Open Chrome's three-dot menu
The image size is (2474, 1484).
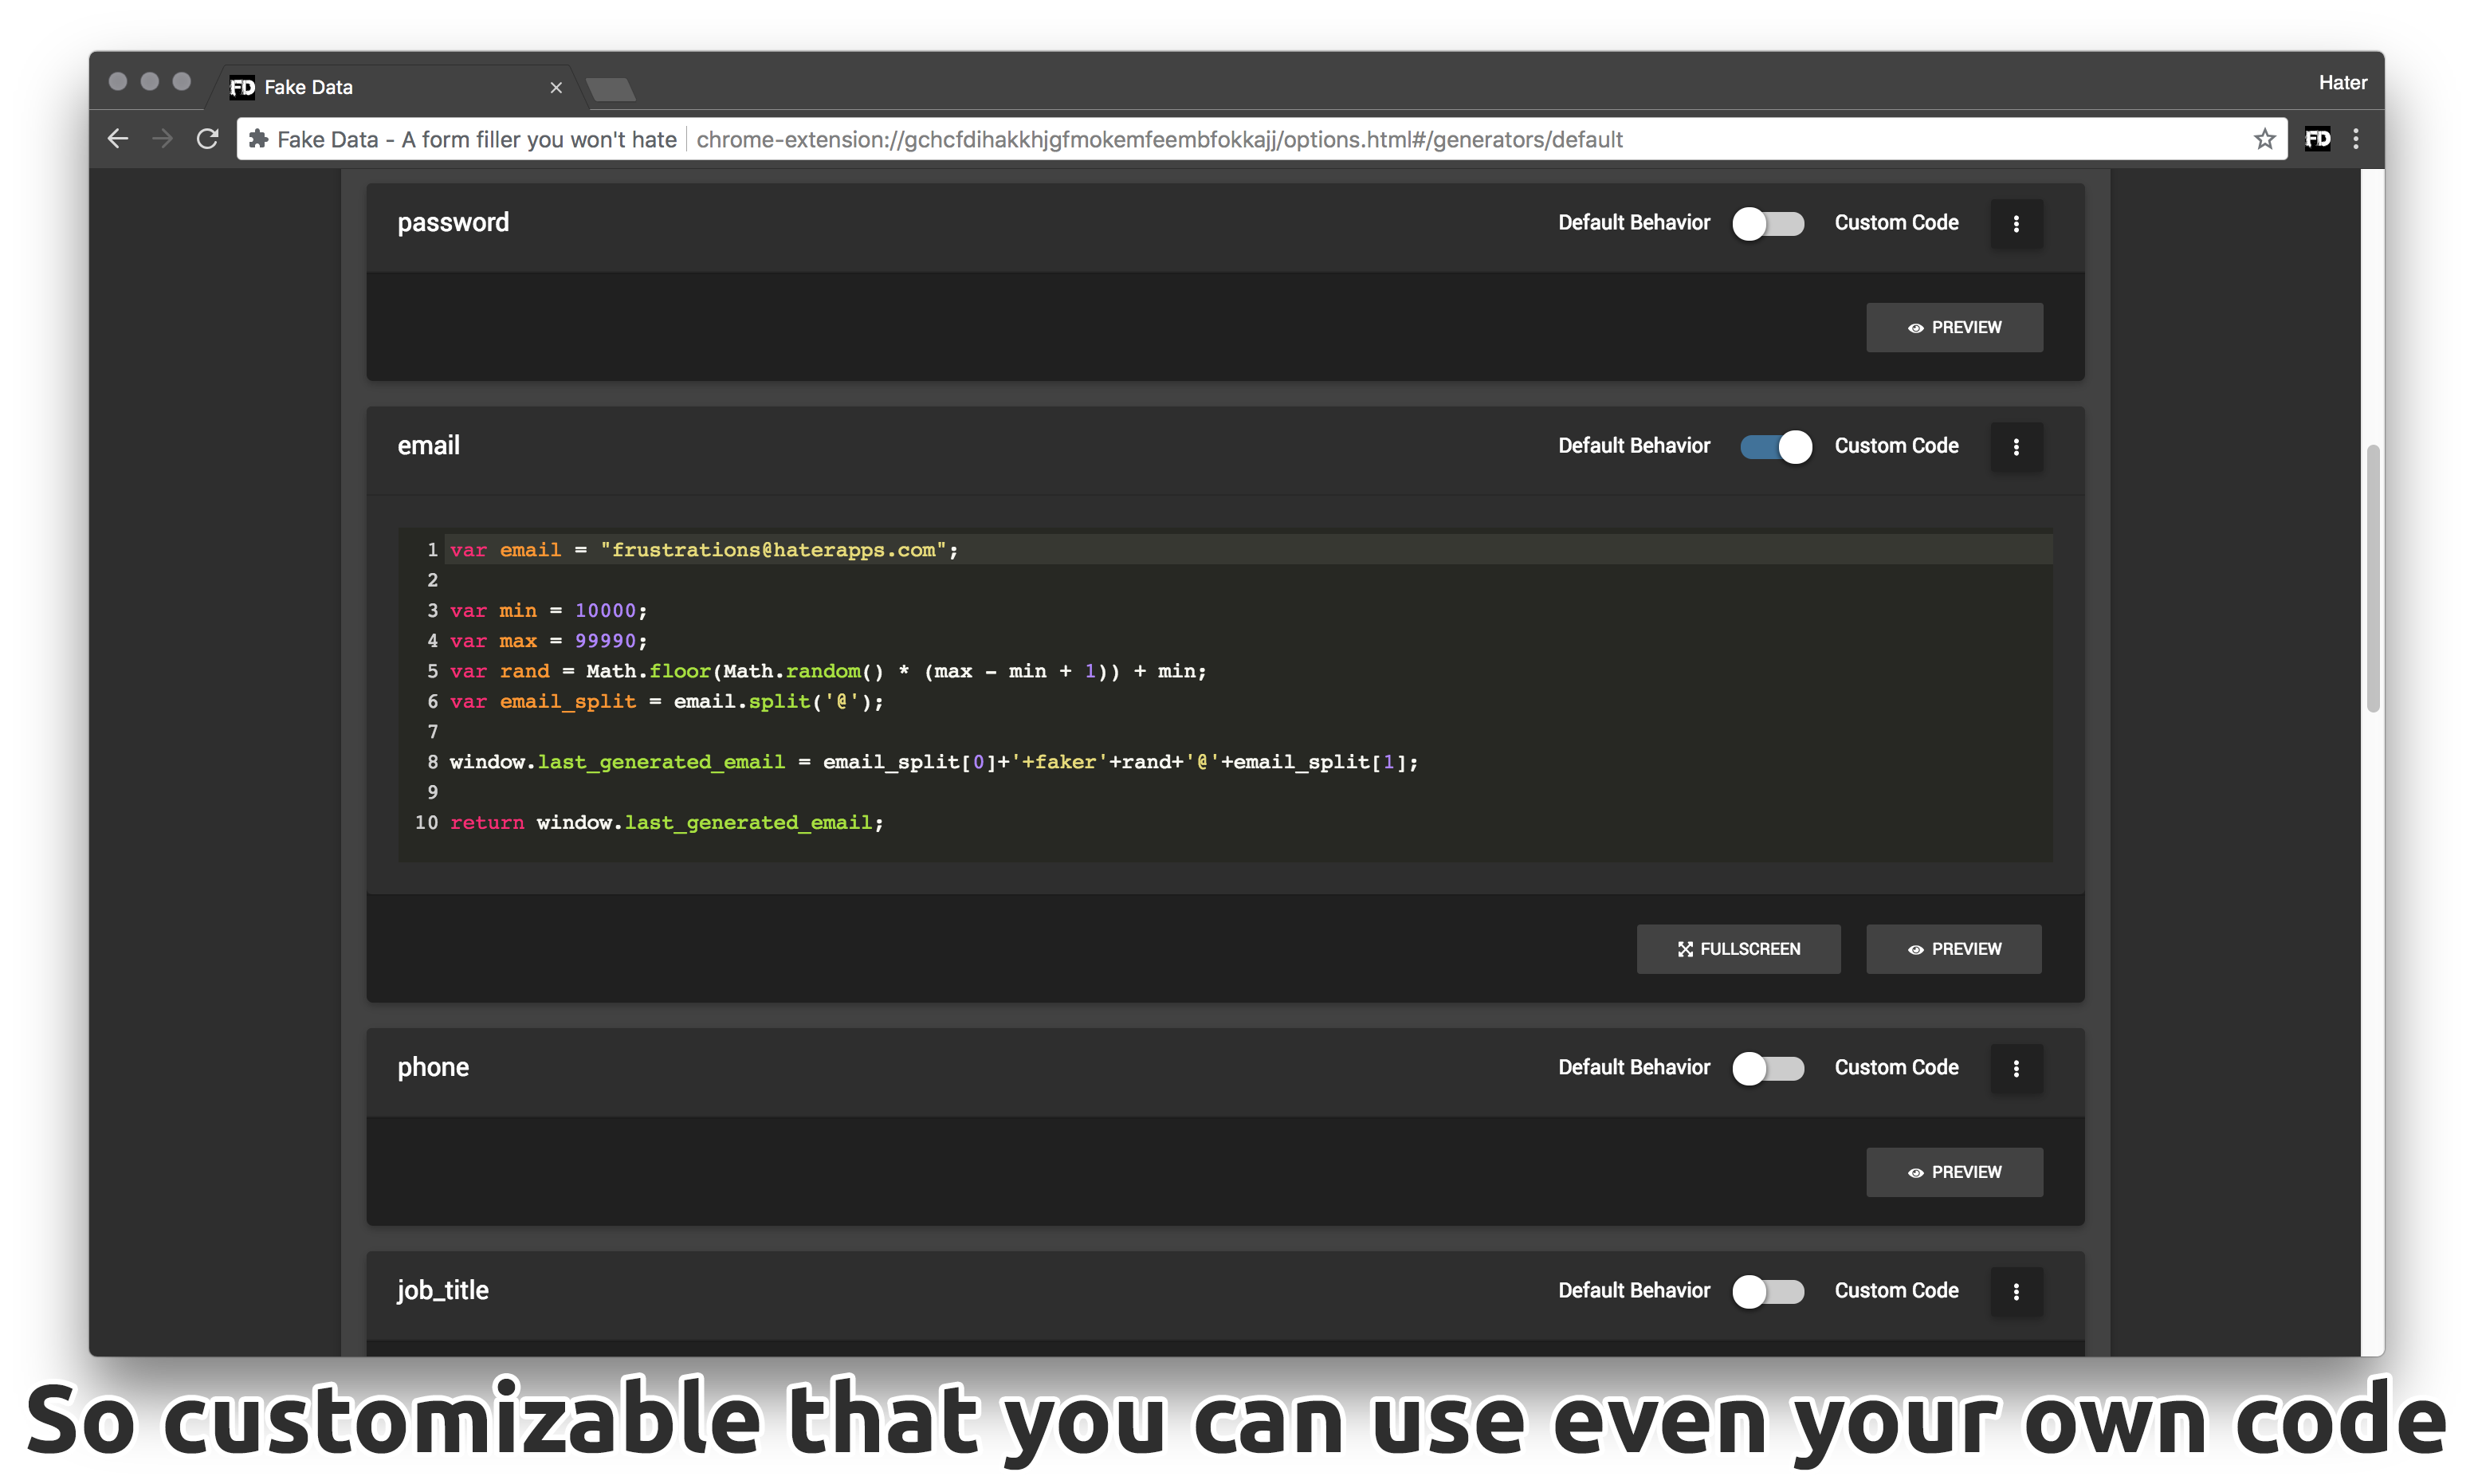(2356, 139)
